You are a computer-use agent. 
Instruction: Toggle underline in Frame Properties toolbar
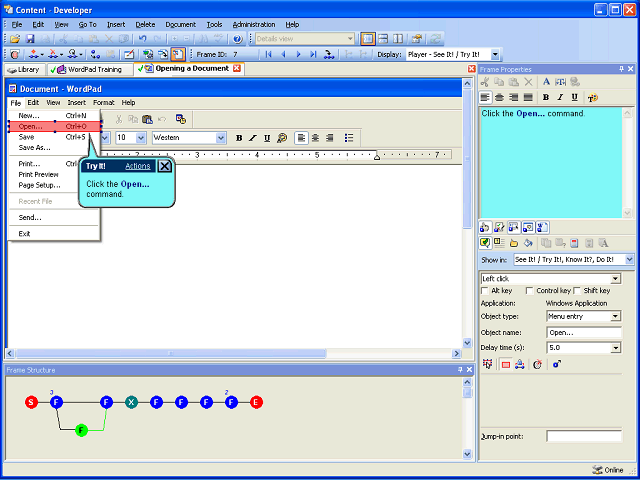pyautogui.click(x=574, y=97)
